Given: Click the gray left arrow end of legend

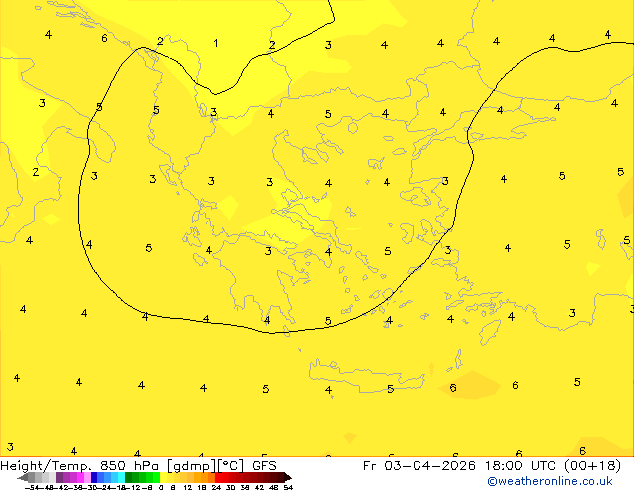Looking at the screenshot, I should point(23,477).
